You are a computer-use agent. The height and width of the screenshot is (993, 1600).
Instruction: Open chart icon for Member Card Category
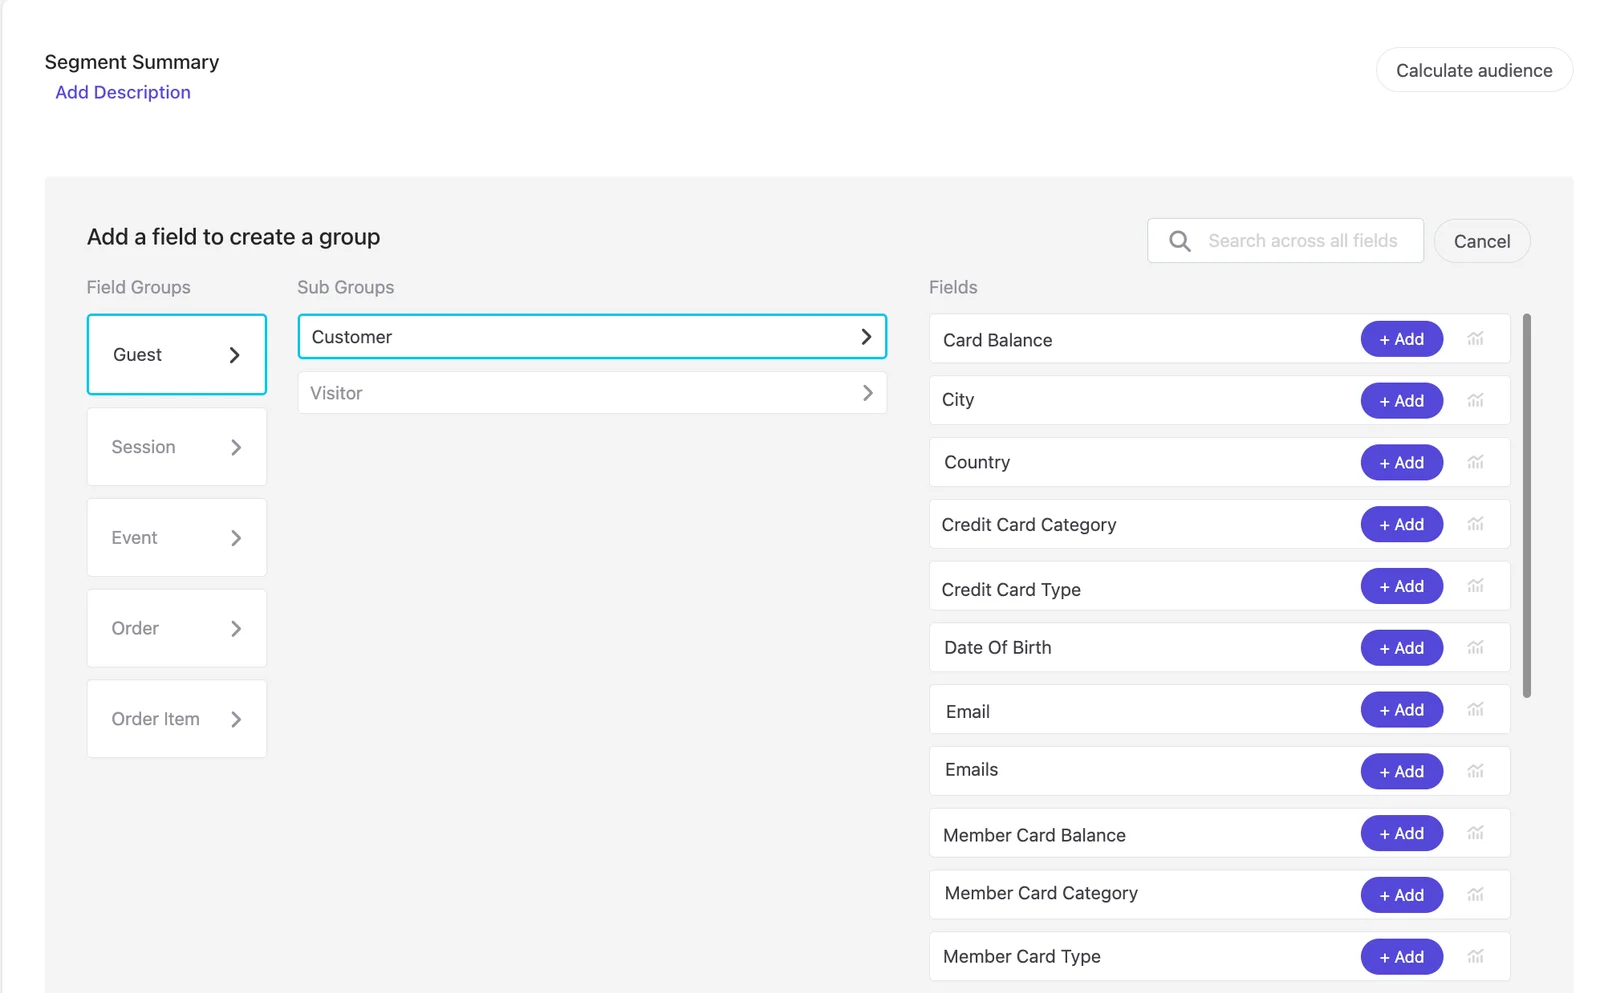(x=1475, y=895)
